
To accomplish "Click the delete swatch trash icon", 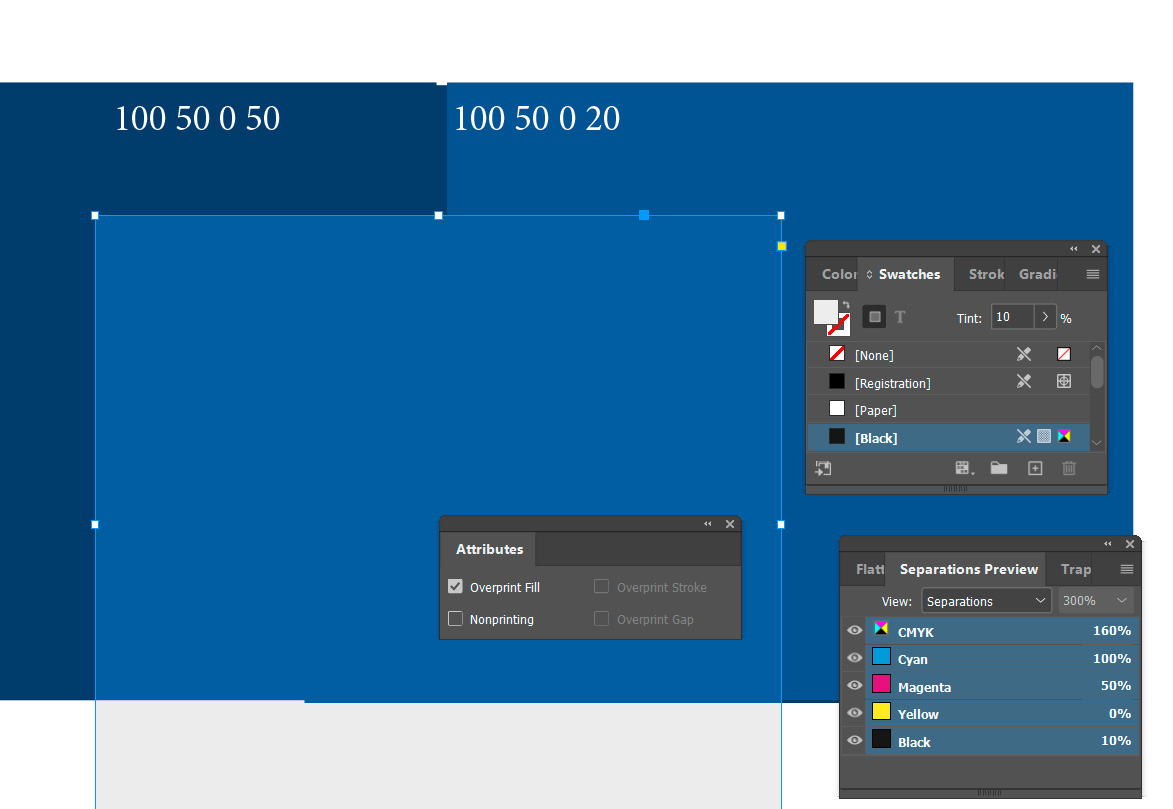I will click(x=1069, y=468).
